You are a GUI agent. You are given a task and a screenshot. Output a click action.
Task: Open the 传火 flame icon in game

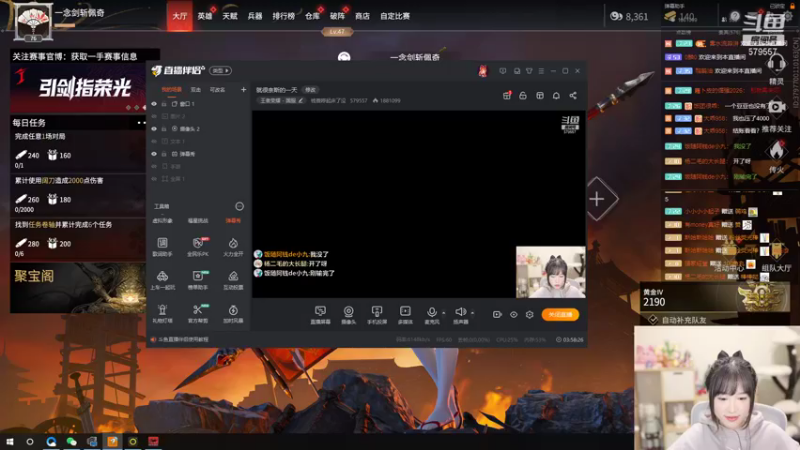(776, 157)
